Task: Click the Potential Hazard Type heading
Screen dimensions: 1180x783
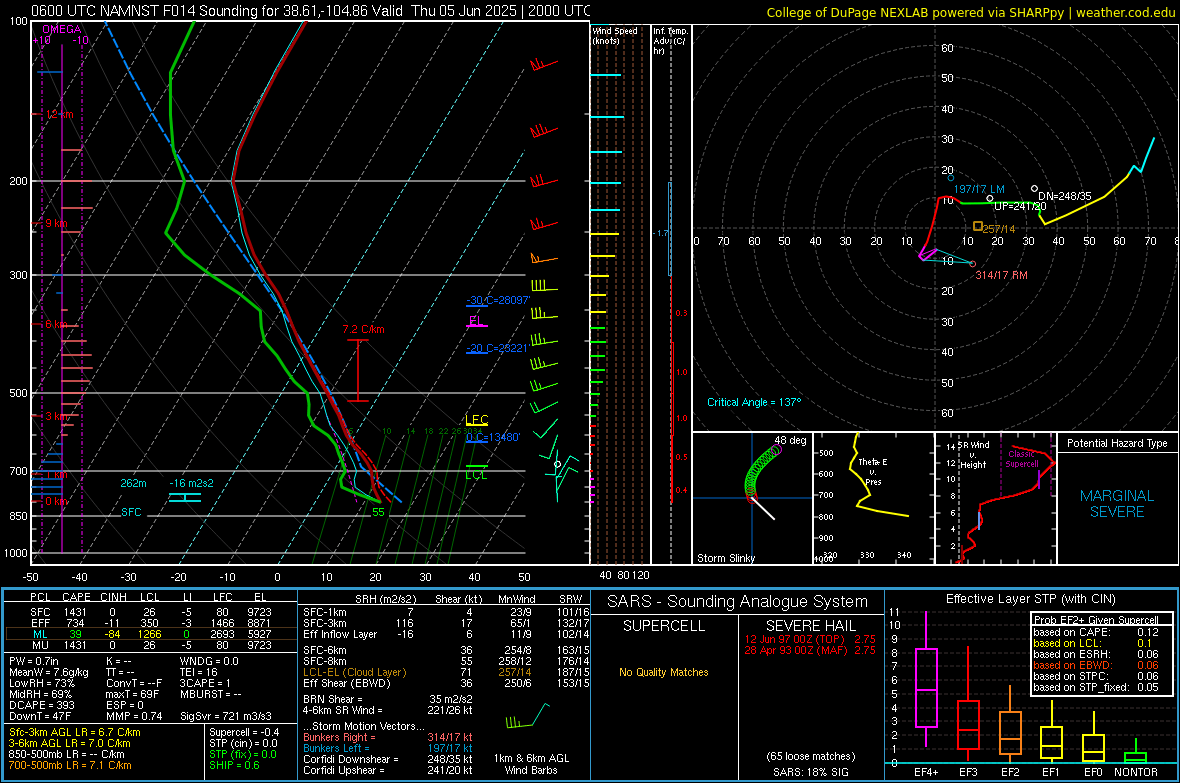Action: pos(1118,443)
